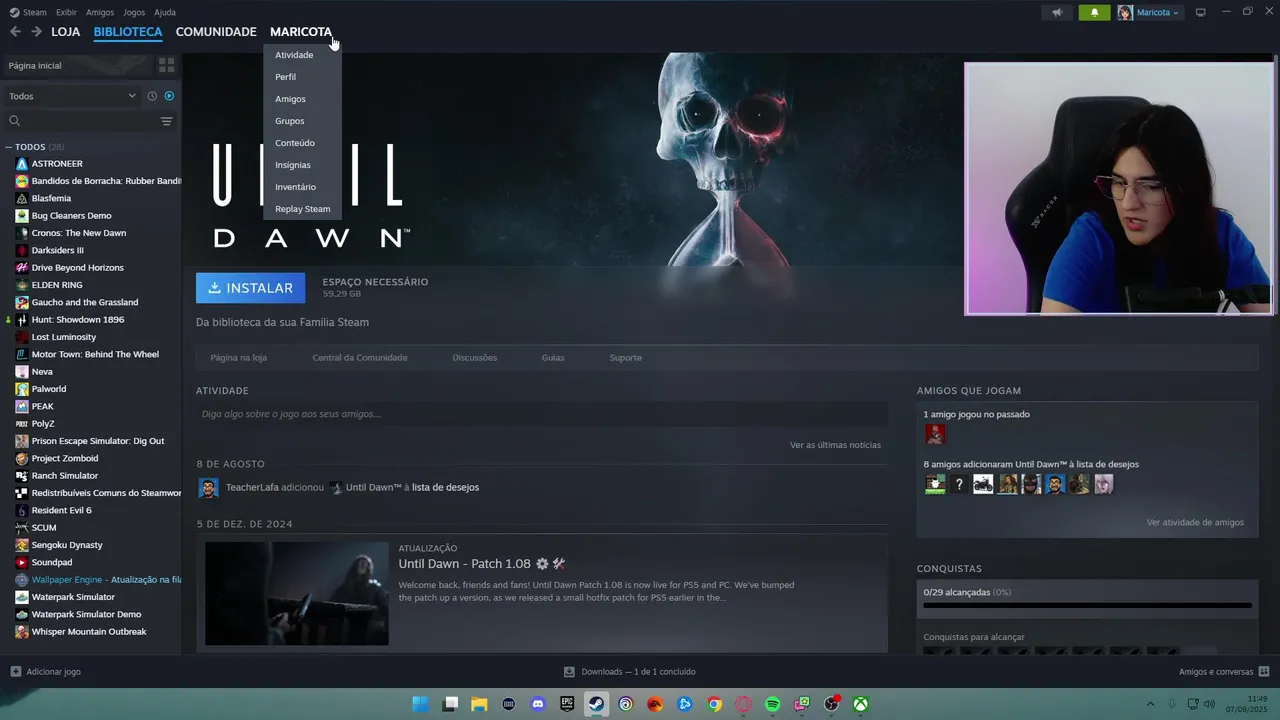The height and width of the screenshot is (720, 1280).
Task: Click the PEAK game icon
Action: (x=22, y=407)
